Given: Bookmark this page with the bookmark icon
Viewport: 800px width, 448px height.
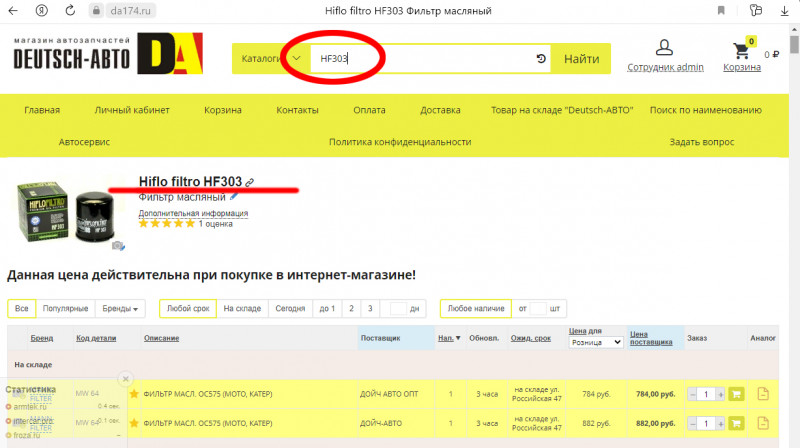Looking at the screenshot, I should 721,10.
